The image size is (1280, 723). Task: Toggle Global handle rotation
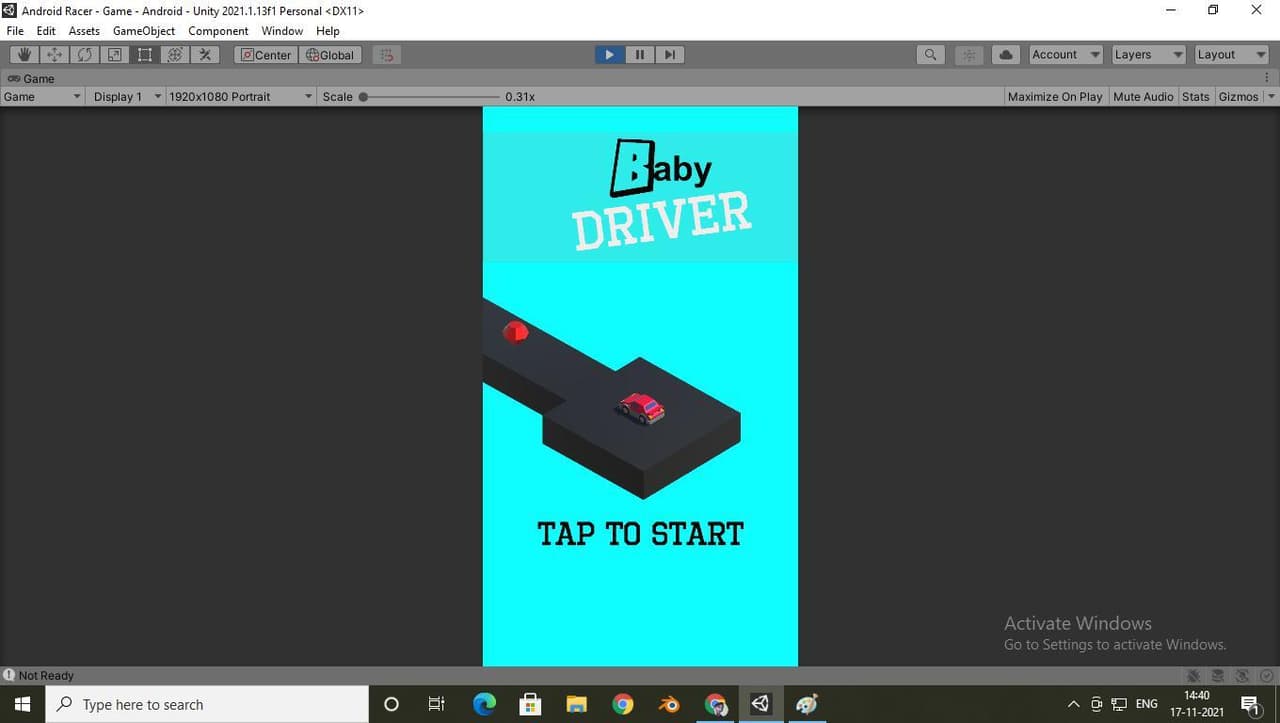click(330, 55)
